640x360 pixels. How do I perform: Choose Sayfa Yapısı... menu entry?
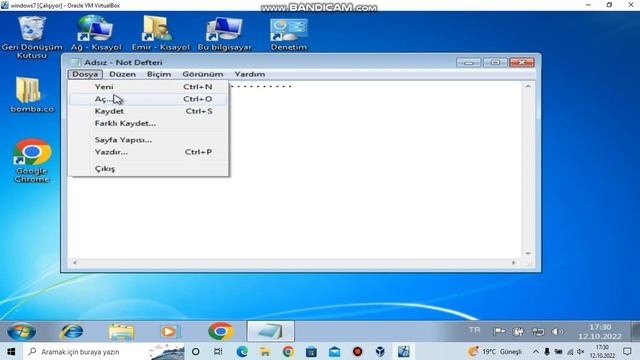[148, 140]
